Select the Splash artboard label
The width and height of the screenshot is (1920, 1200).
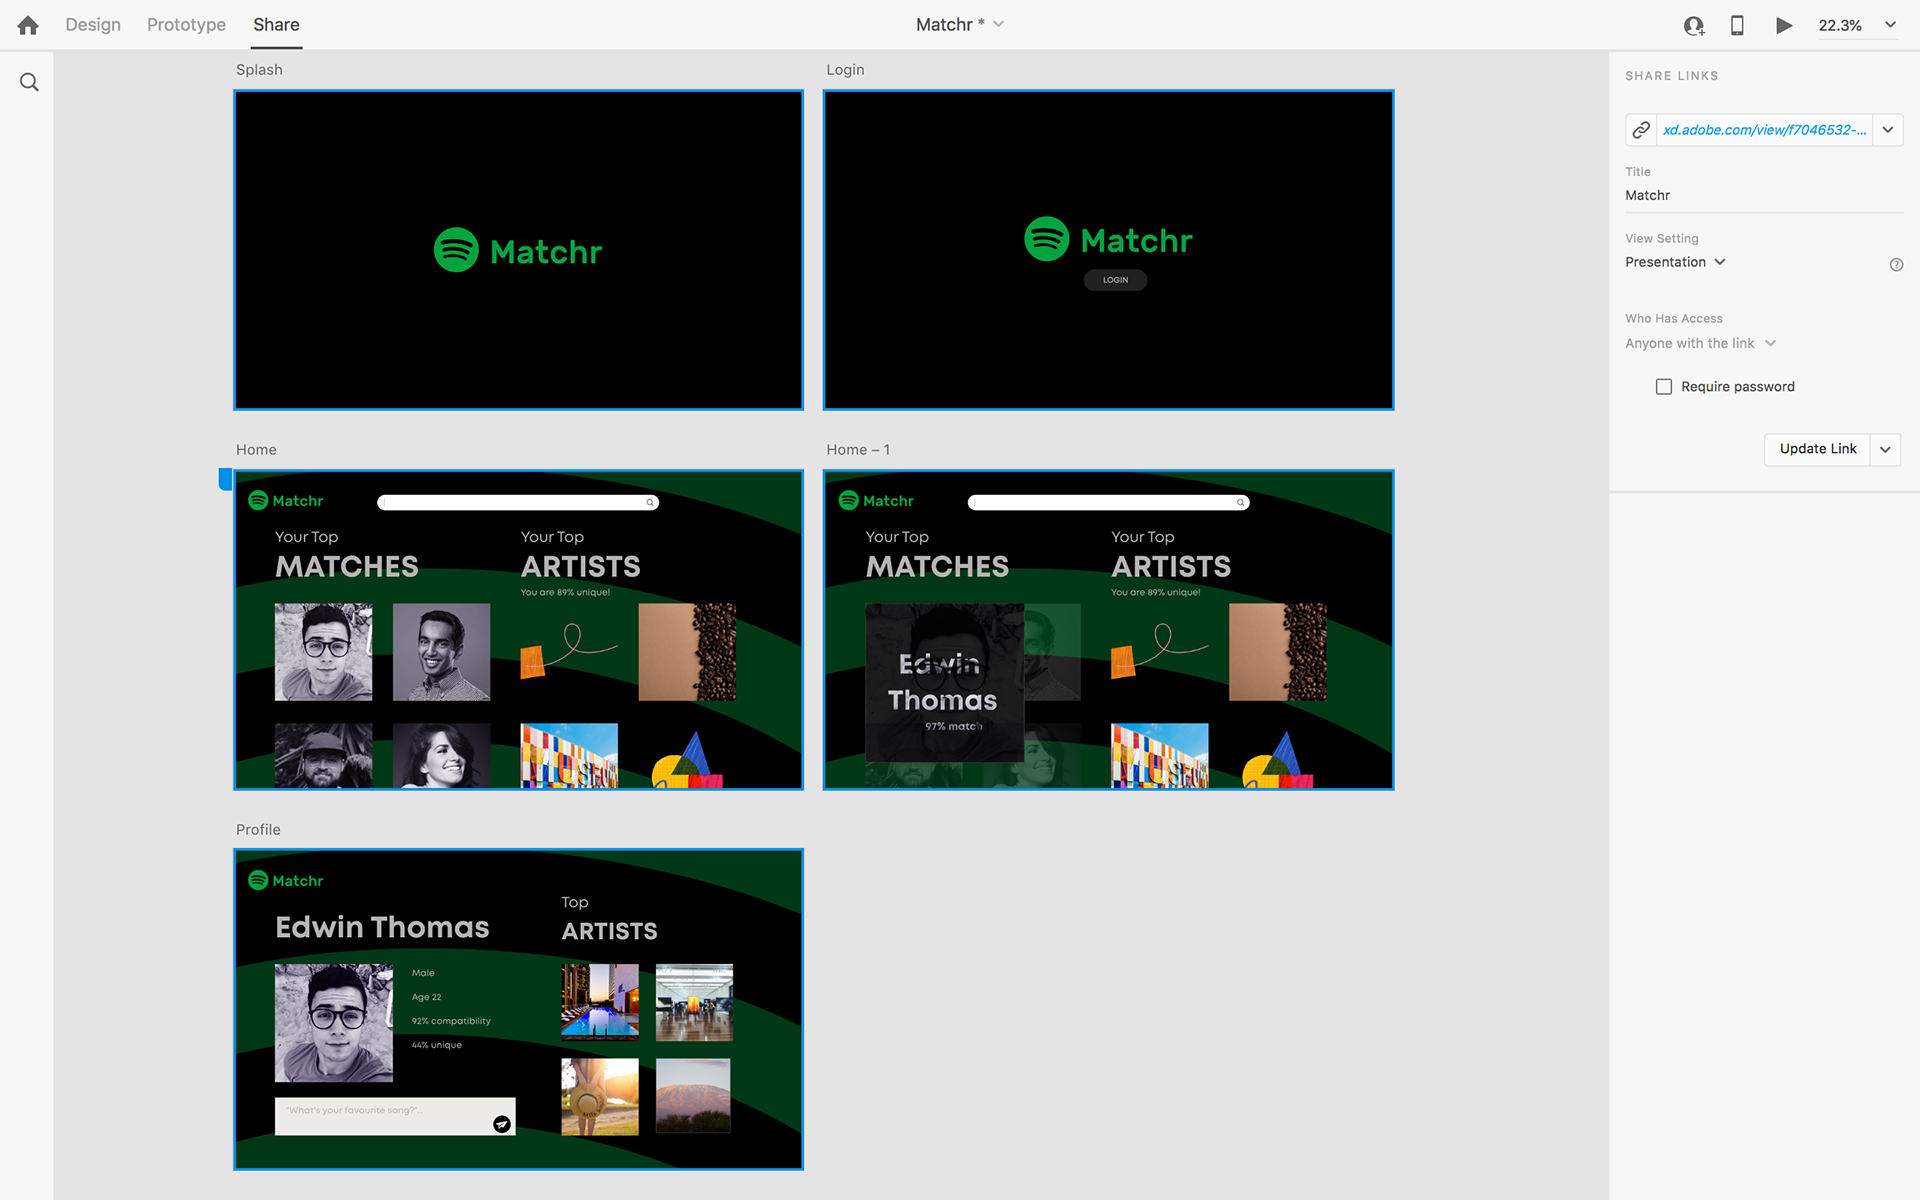259,70
